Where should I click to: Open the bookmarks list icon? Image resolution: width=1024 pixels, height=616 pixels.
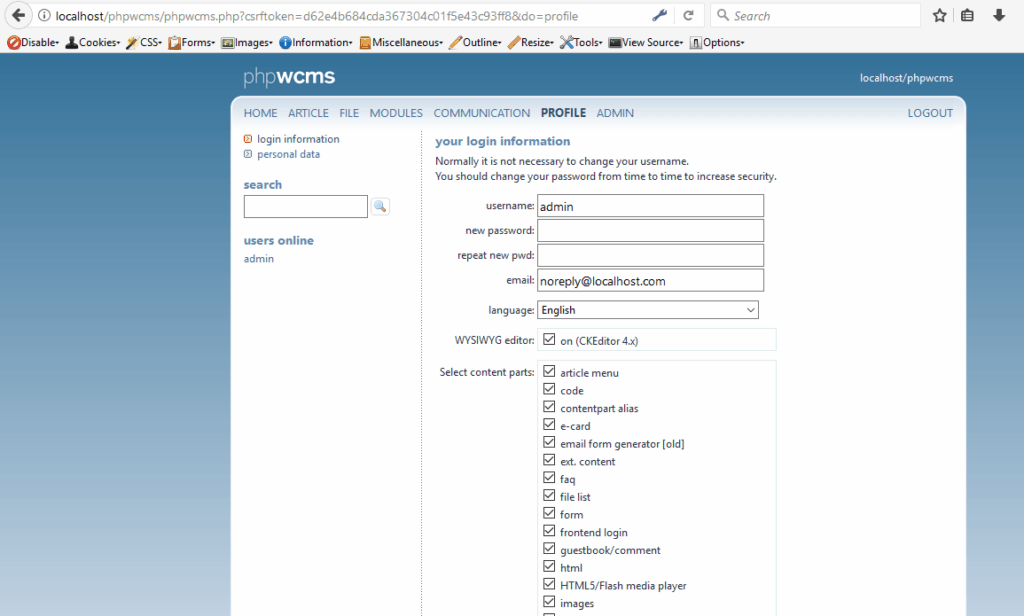967,16
